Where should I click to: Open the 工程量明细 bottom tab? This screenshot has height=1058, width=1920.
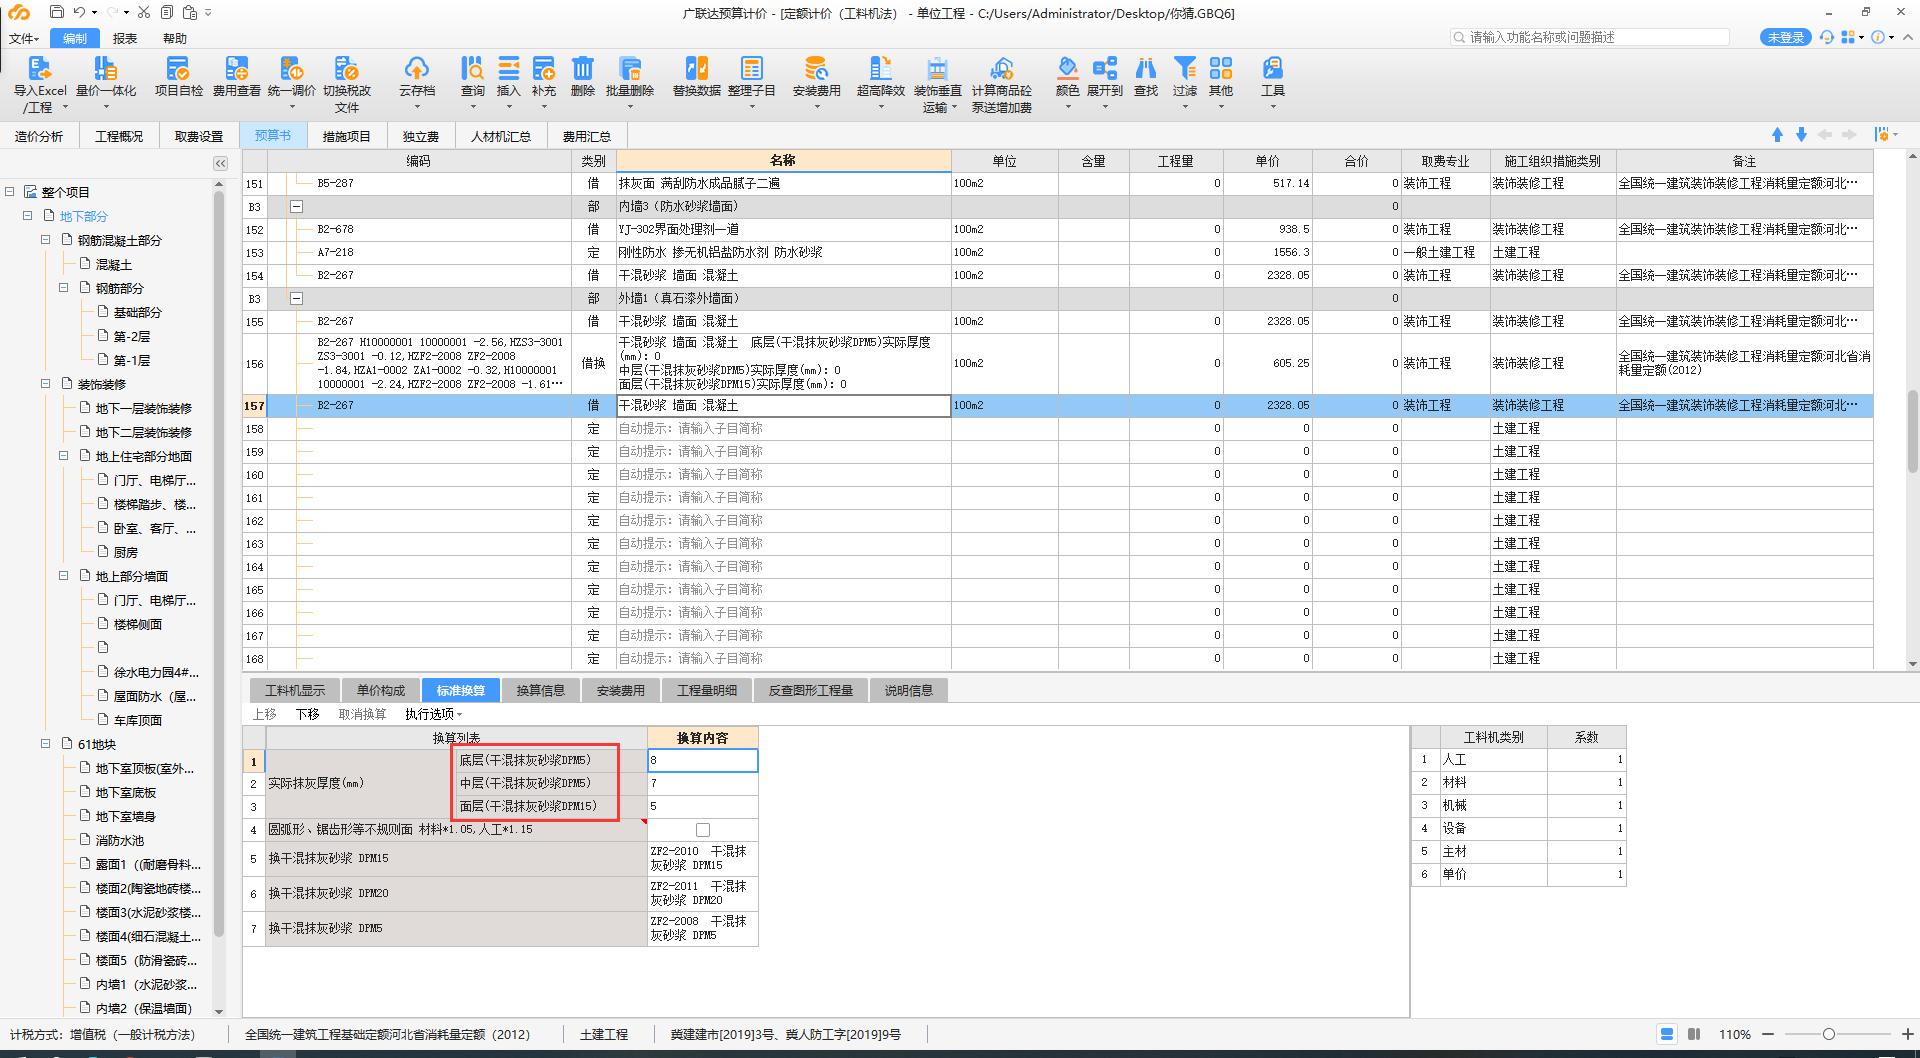[707, 690]
